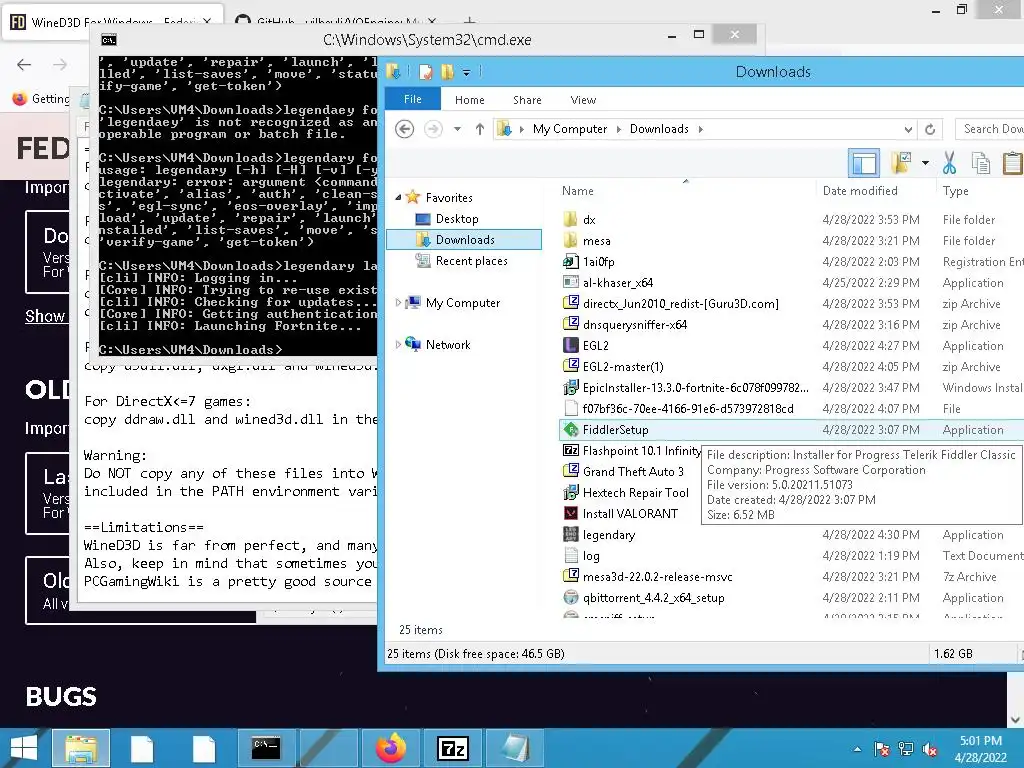Select the legendary application file
Screen dimensions: 1024x768
[608, 535]
